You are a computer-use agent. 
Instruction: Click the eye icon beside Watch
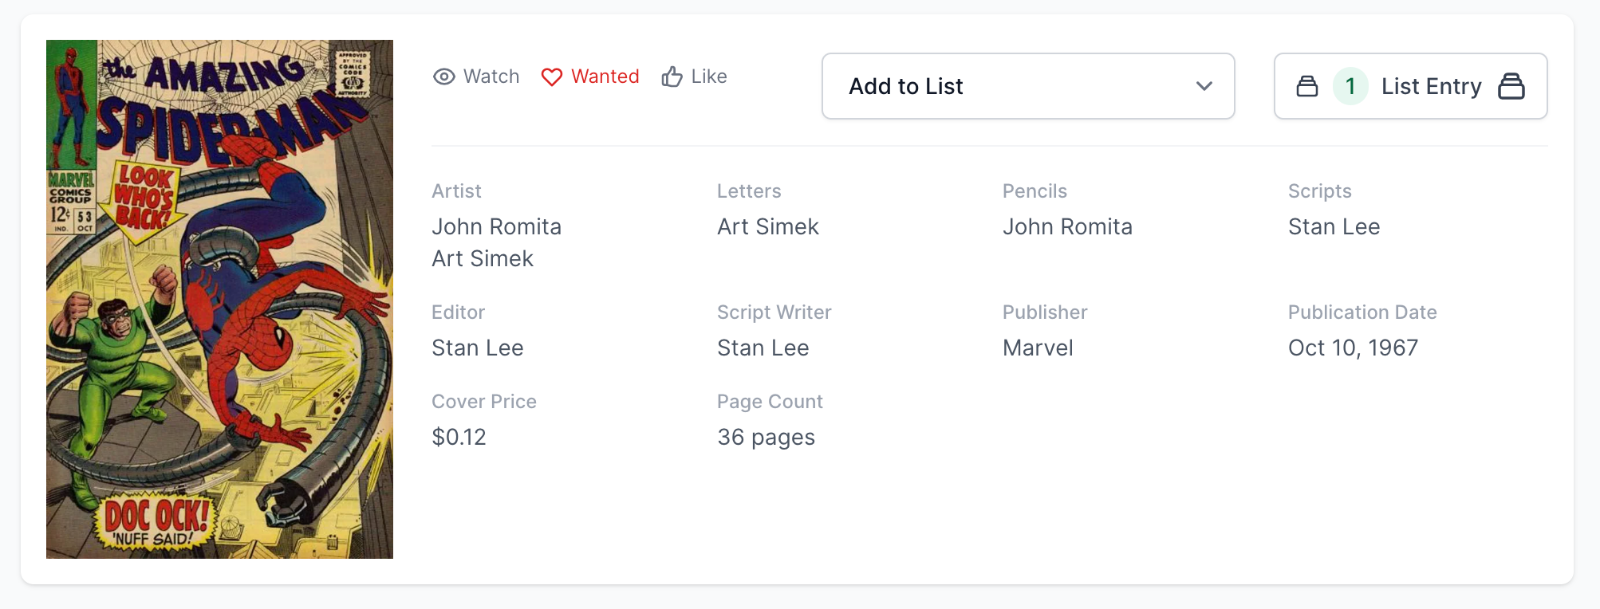pos(444,77)
